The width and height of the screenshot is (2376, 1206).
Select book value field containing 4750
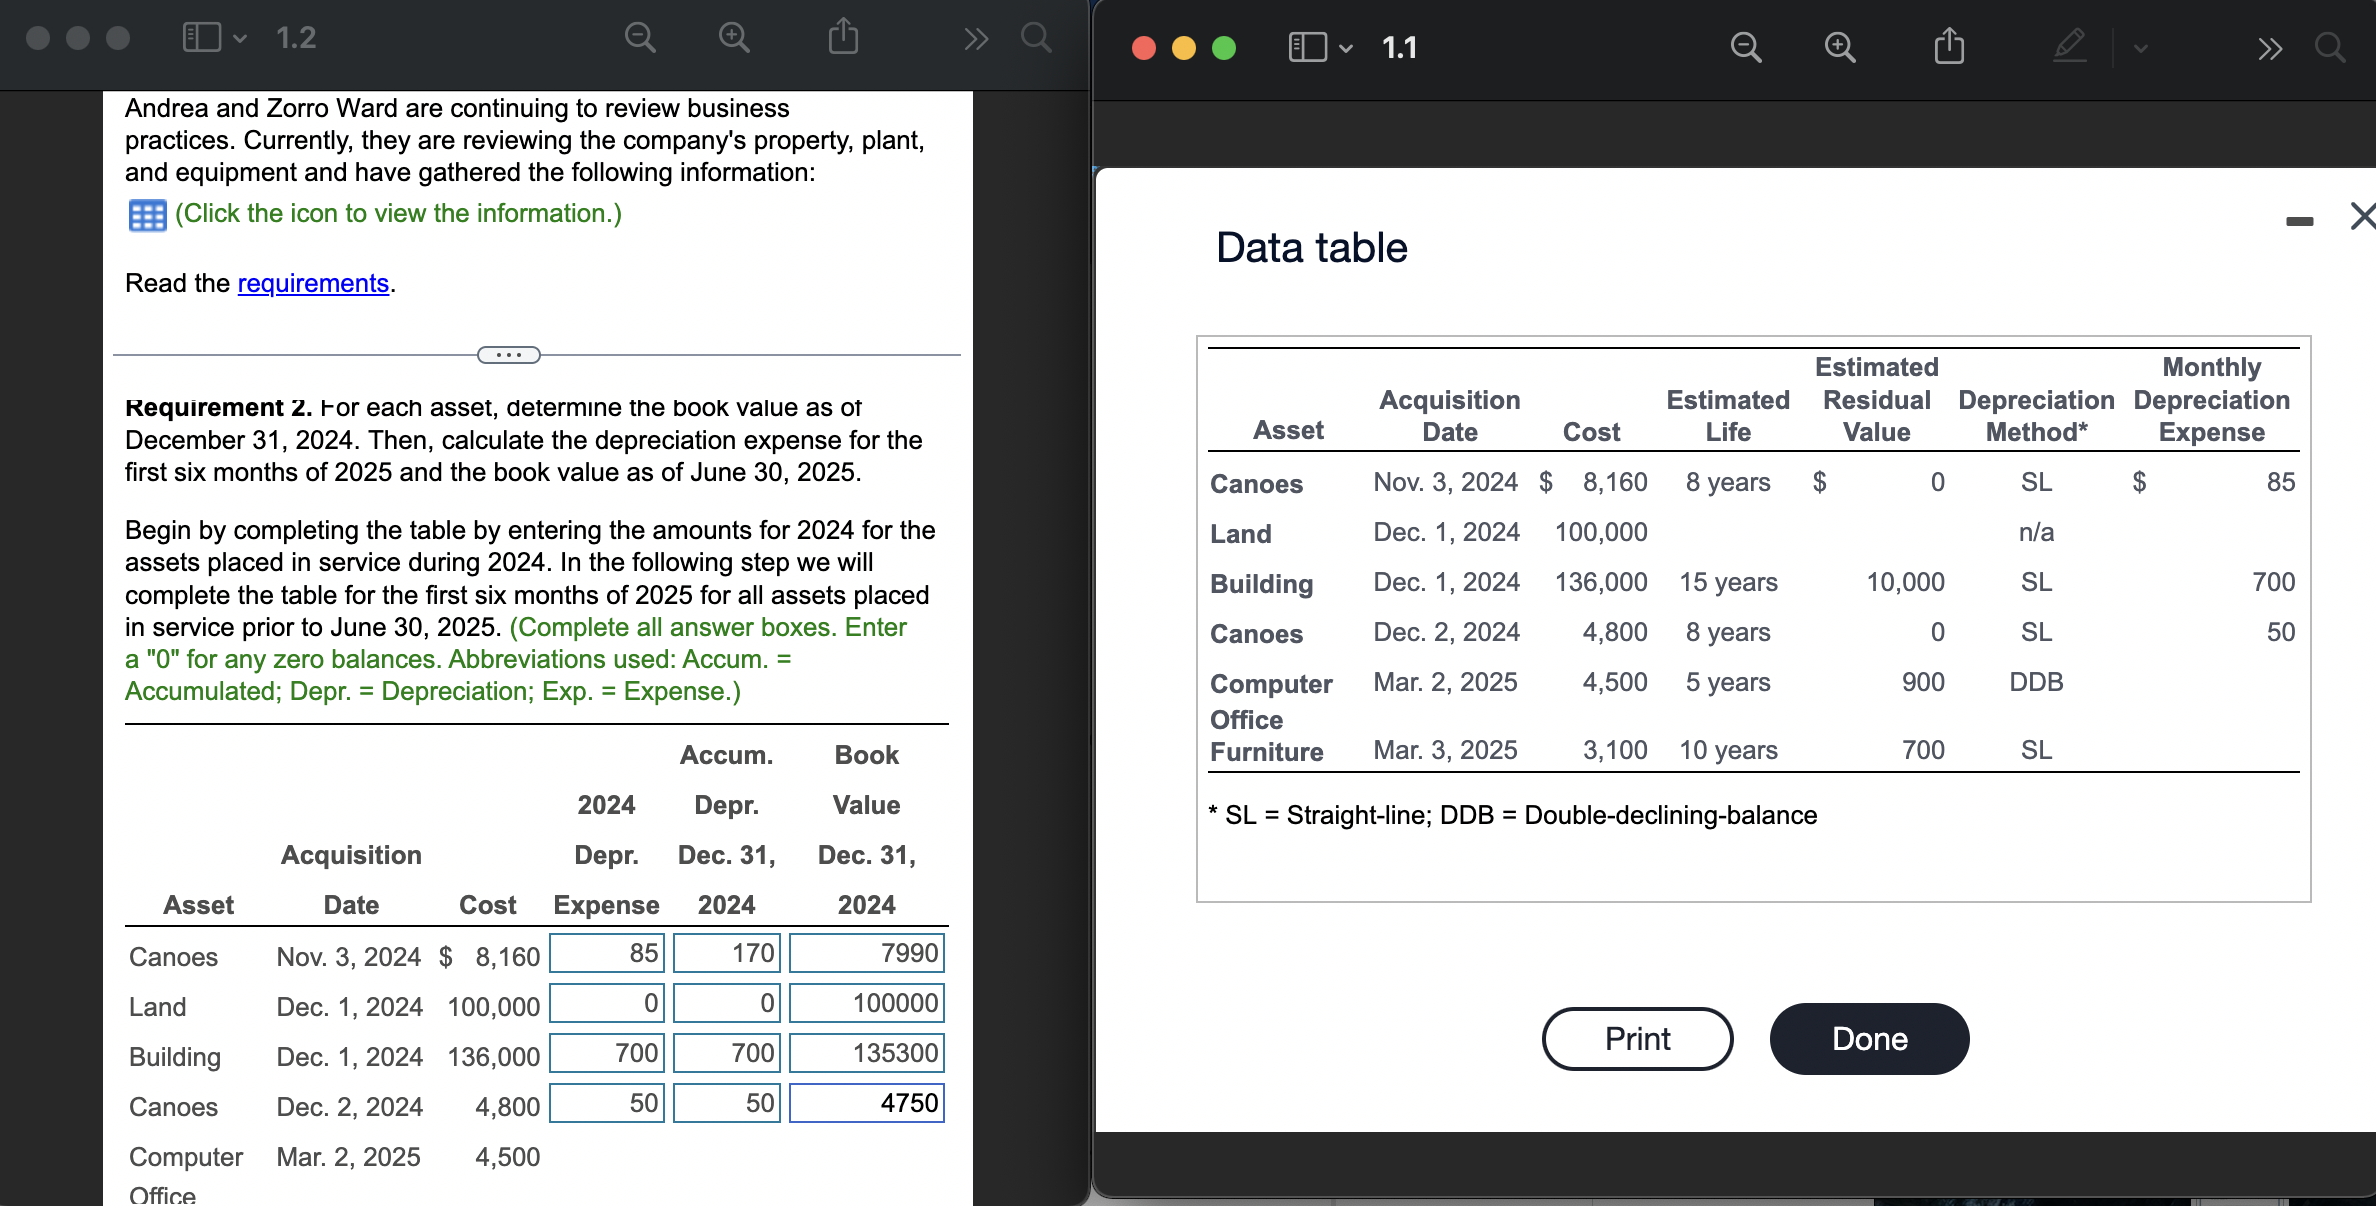click(866, 1103)
